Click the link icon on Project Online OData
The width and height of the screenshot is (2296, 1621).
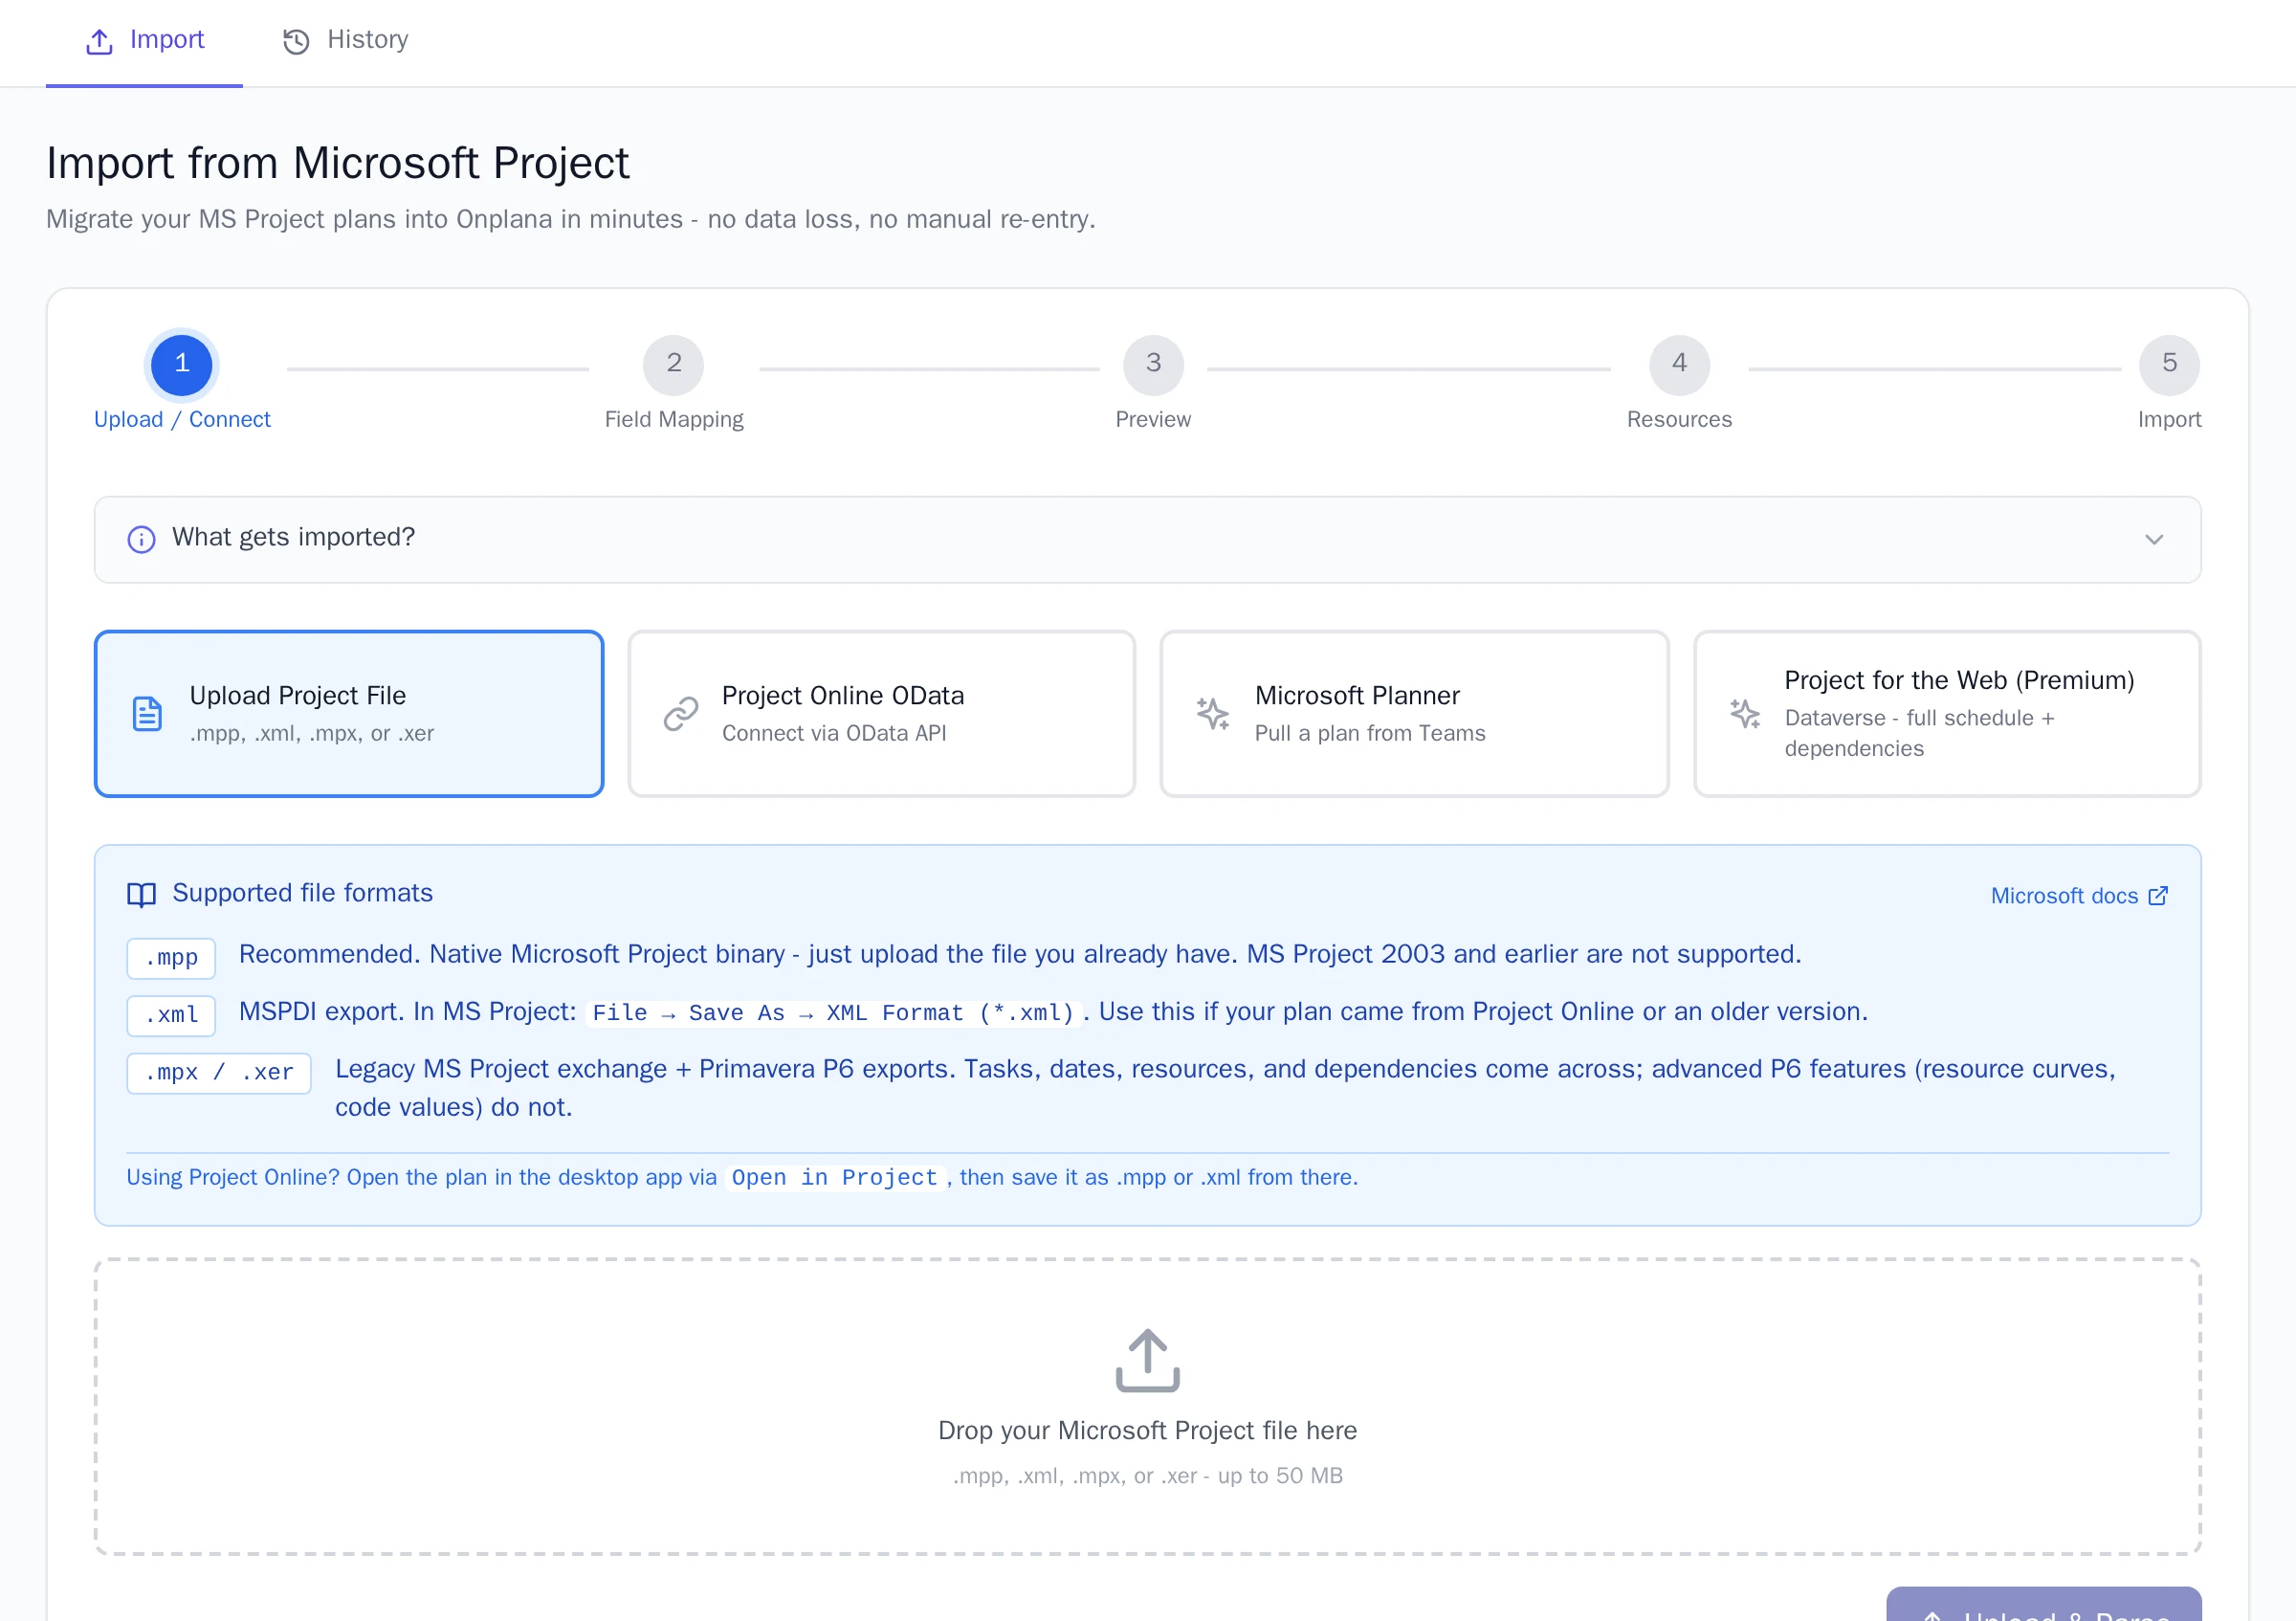[680, 714]
